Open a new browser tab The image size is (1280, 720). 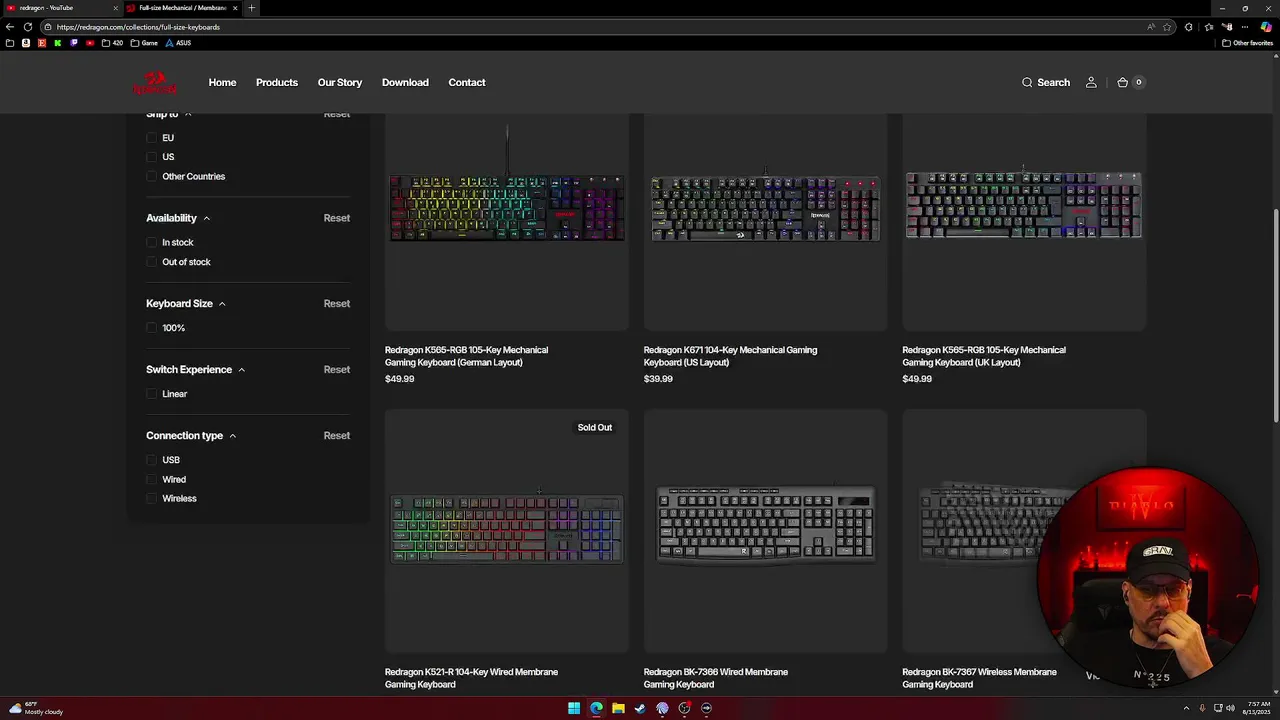point(251,8)
